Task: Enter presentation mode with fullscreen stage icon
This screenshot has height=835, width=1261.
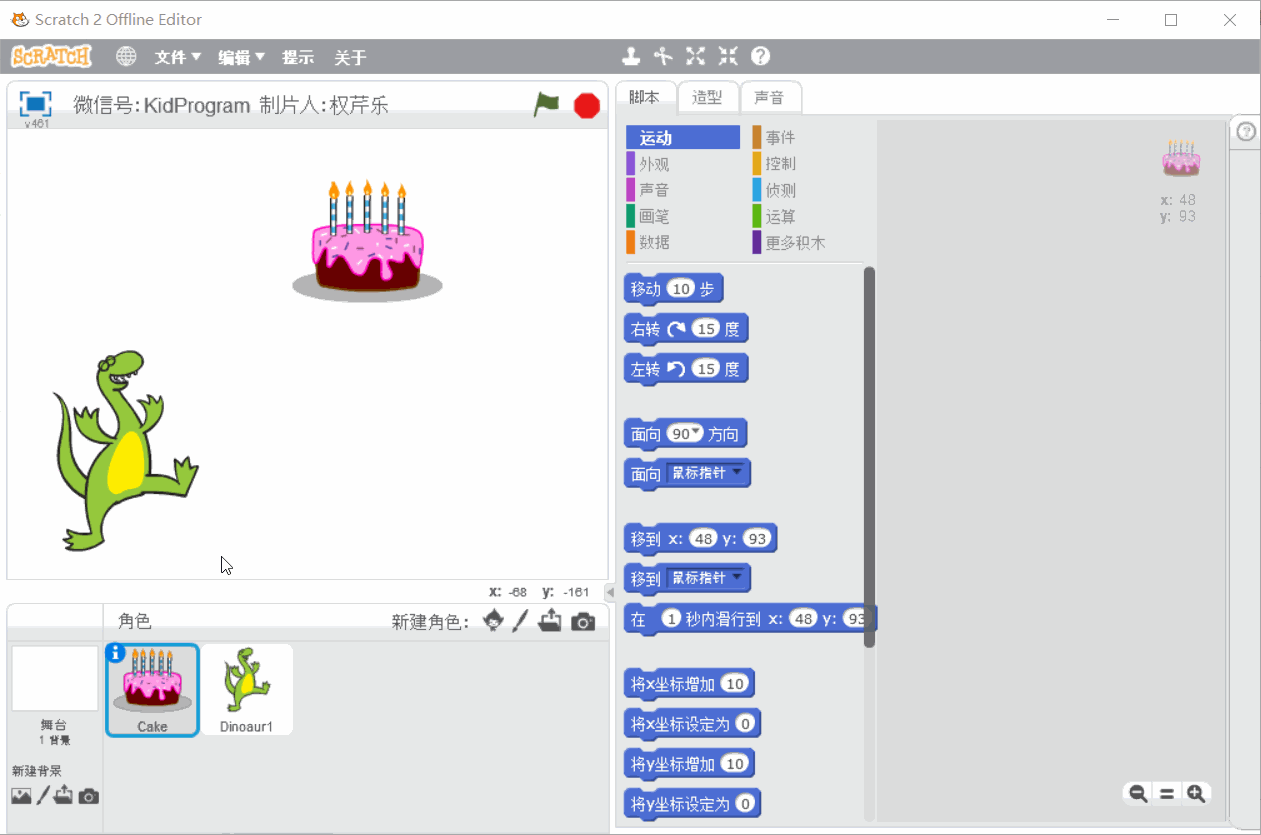Action: click(x=35, y=104)
